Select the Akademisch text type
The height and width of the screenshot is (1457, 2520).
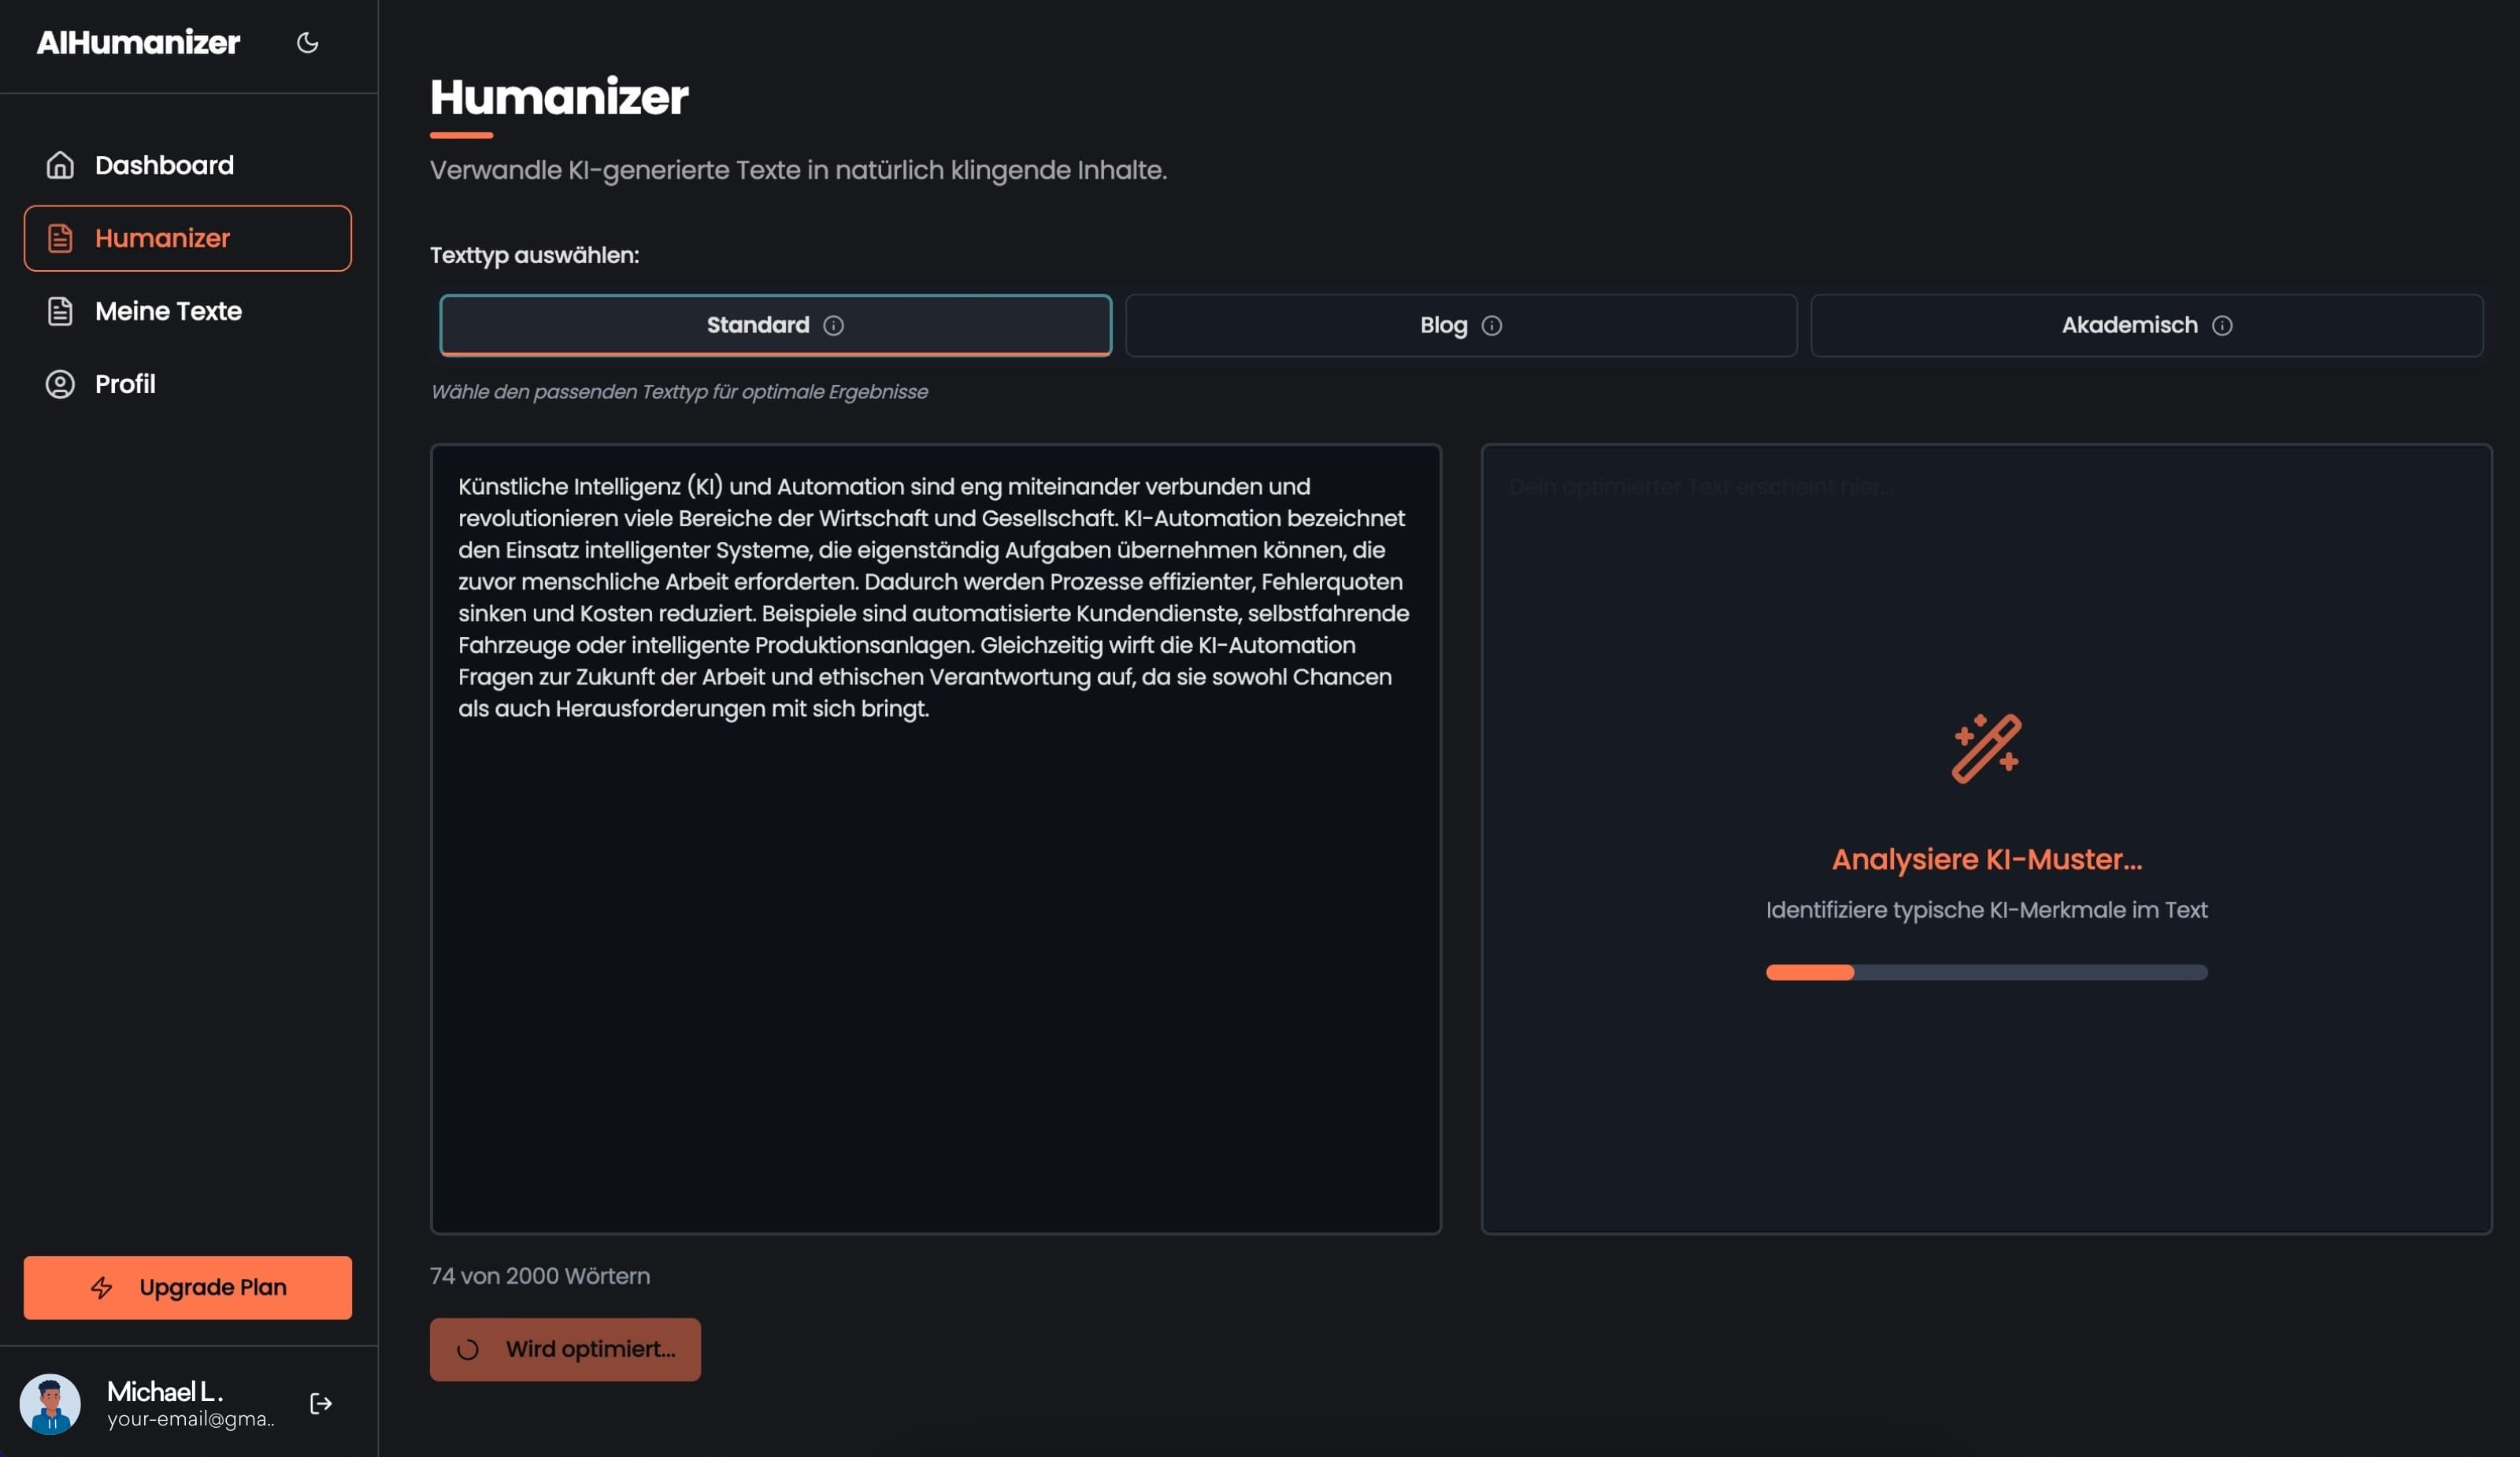[x=2129, y=326]
